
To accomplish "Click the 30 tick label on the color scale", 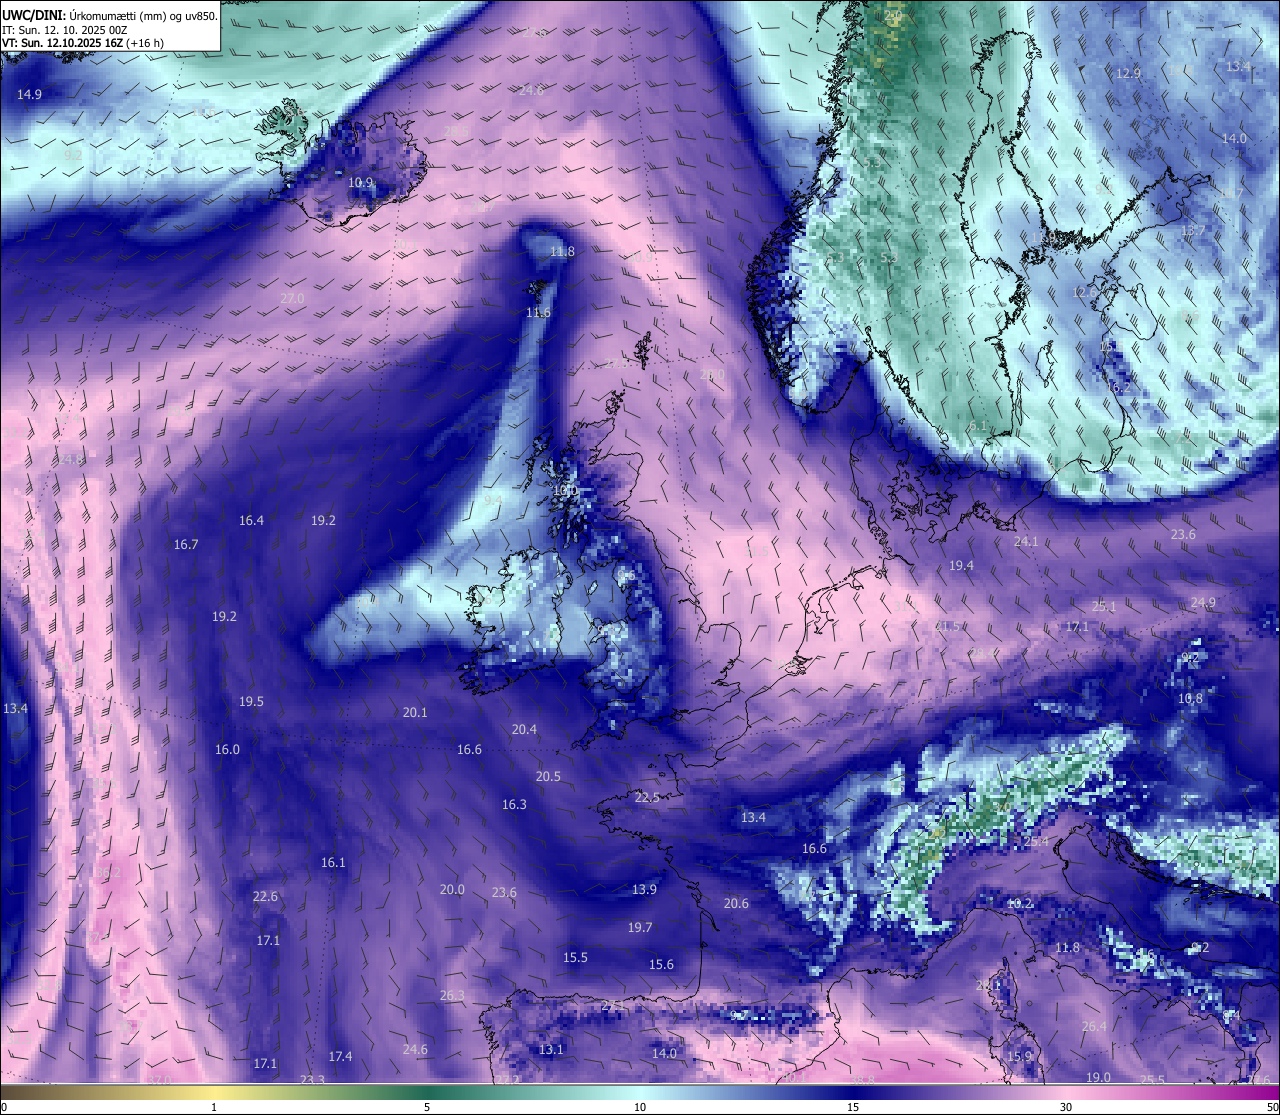I will pyautogui.click(x=1066, y=1107).
